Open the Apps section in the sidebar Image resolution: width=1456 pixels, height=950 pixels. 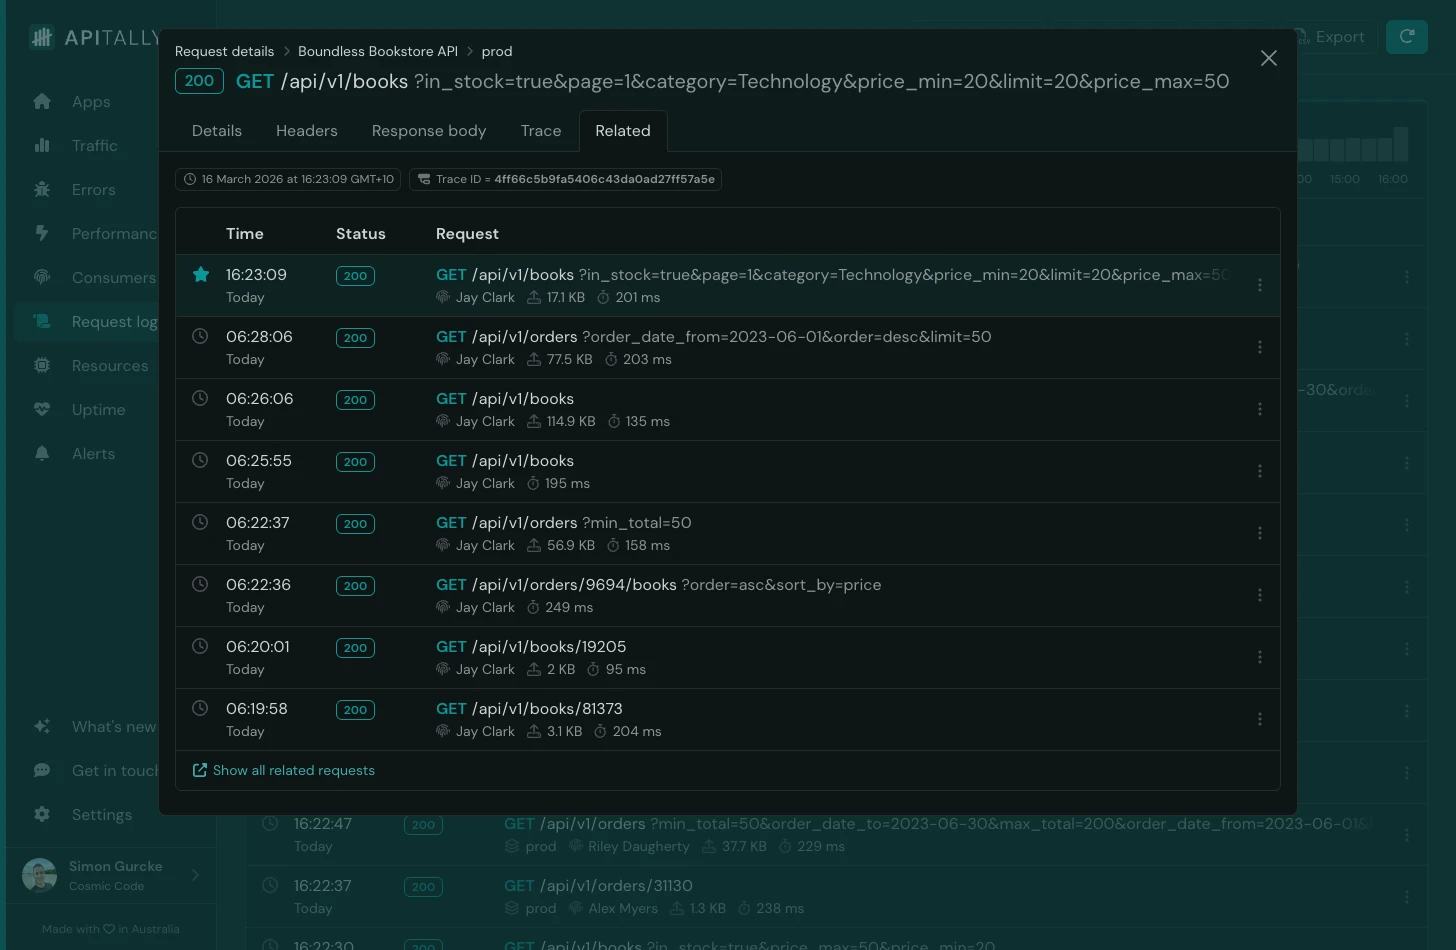pos(41,101)
